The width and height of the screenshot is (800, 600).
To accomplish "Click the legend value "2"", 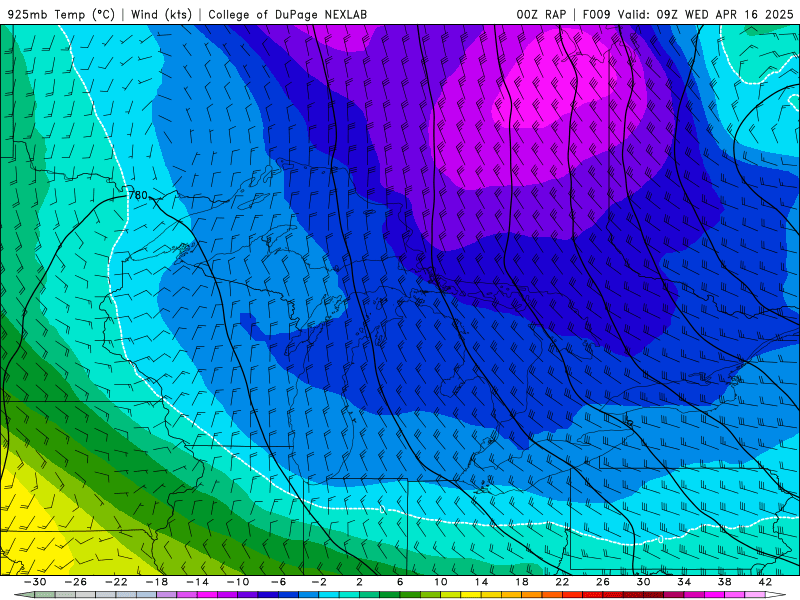I will pos(359,582).
